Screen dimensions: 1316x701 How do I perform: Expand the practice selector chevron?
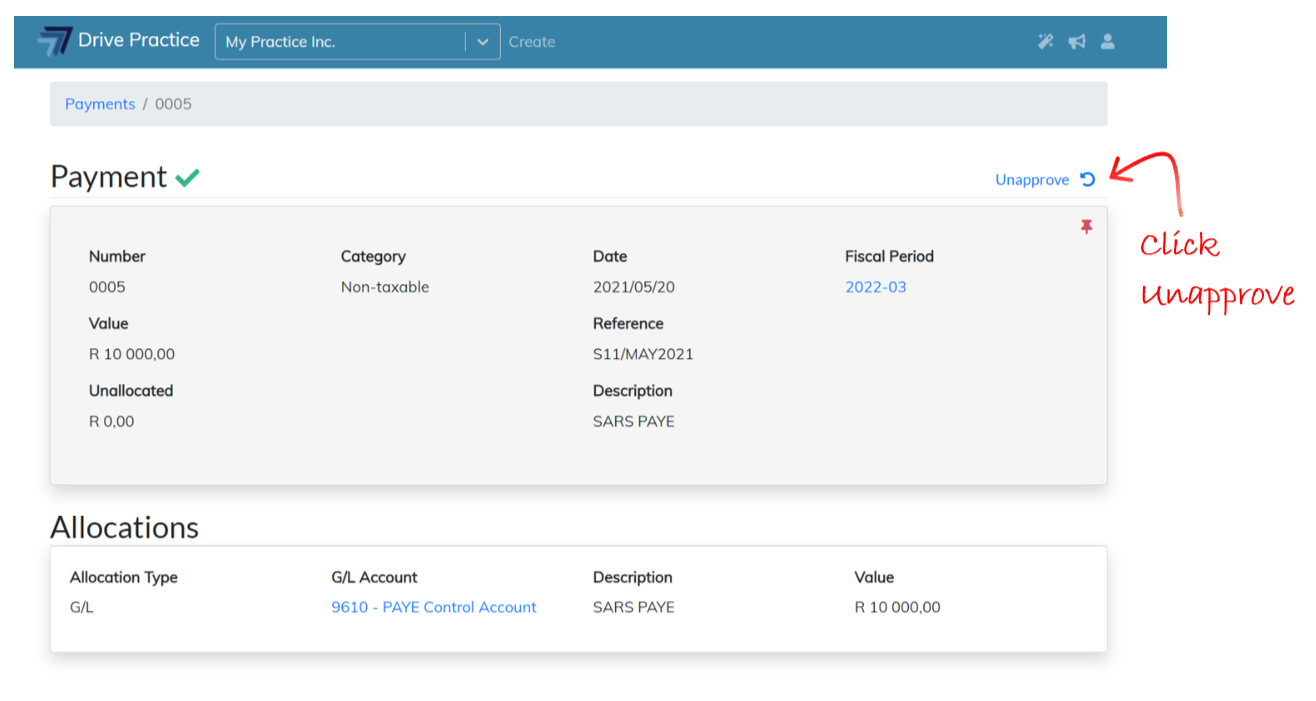pyautogui.click(x=482, y=42)
